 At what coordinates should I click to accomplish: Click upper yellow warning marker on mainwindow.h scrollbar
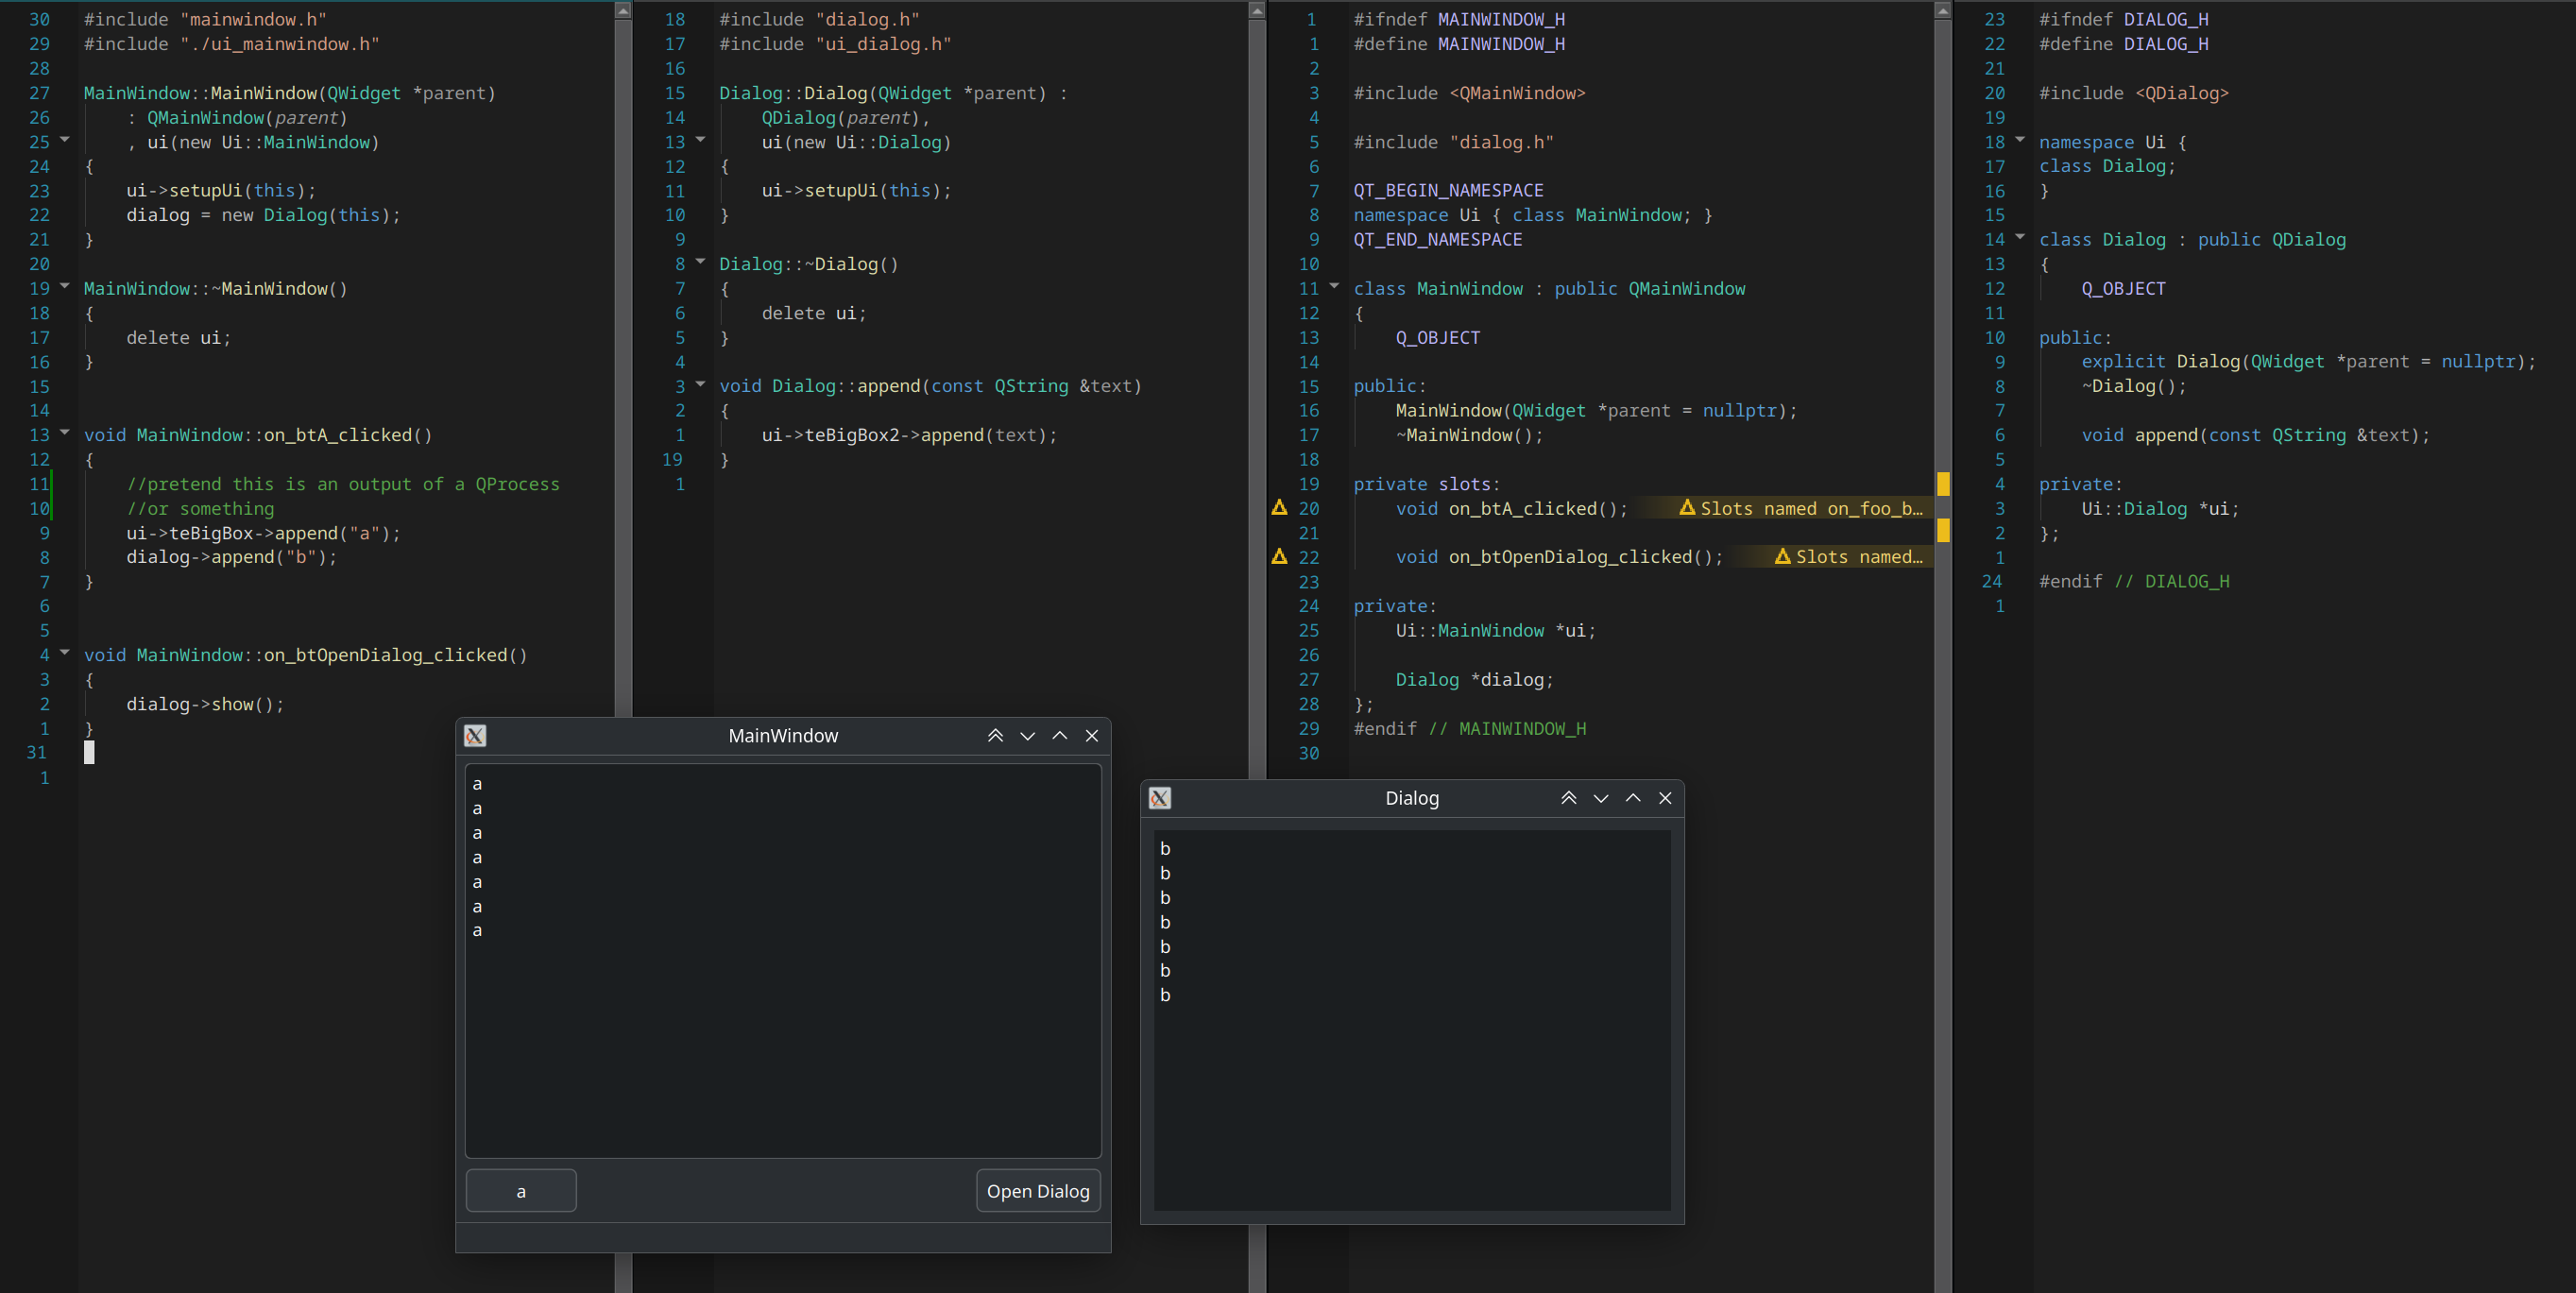pyautogui.click(x=1943, y=483)
